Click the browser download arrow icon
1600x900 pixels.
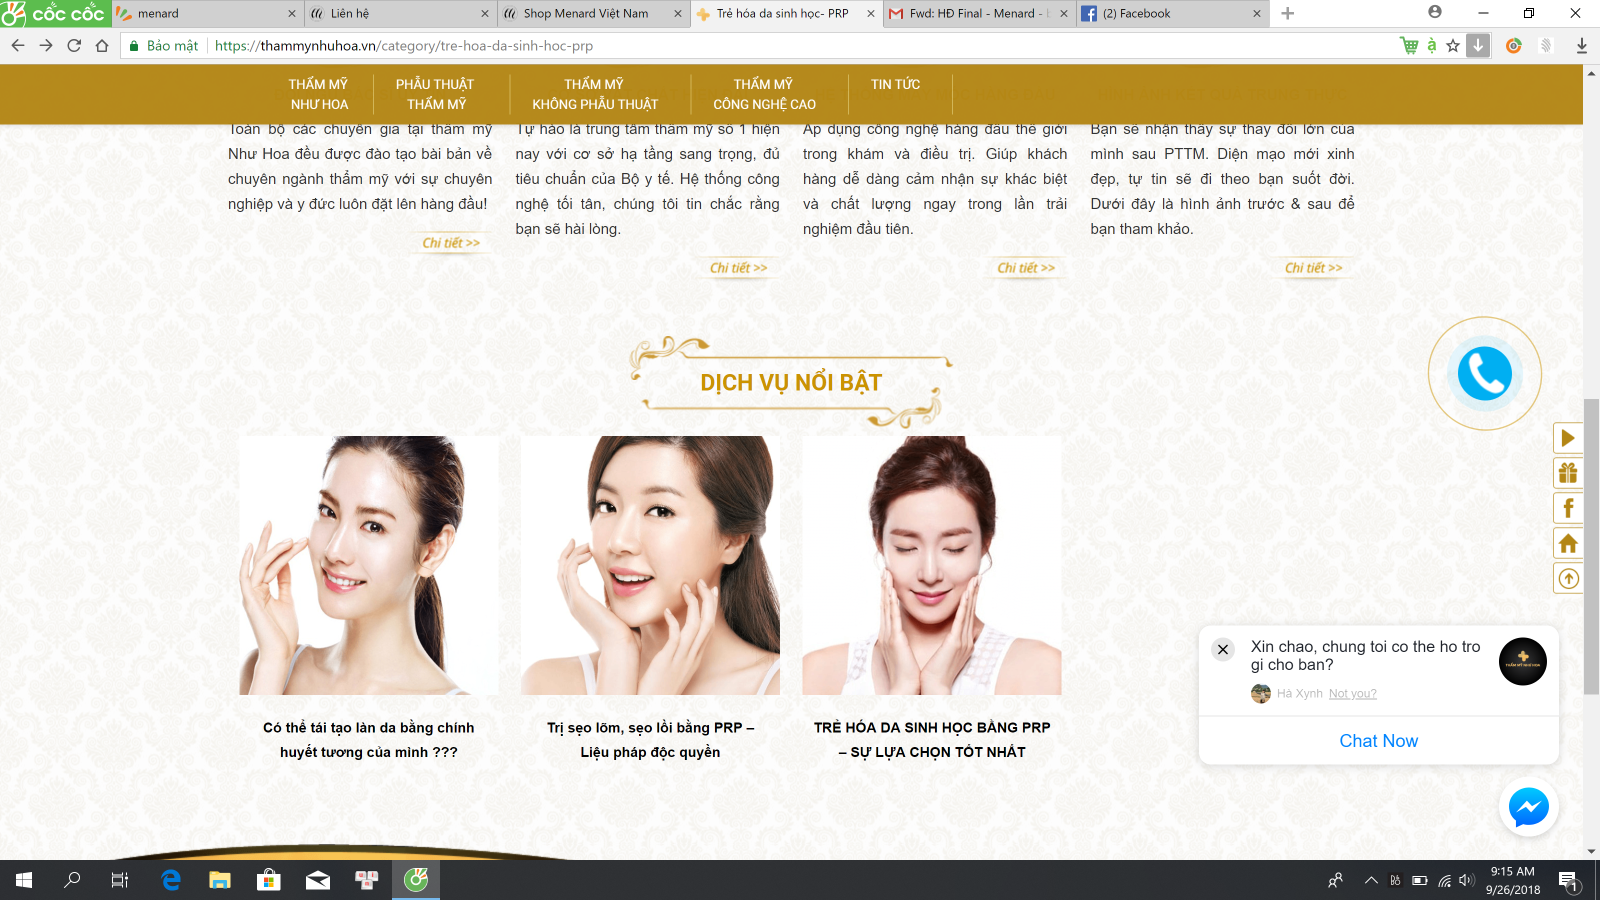pyautogui.click(x=1581, y=45)
